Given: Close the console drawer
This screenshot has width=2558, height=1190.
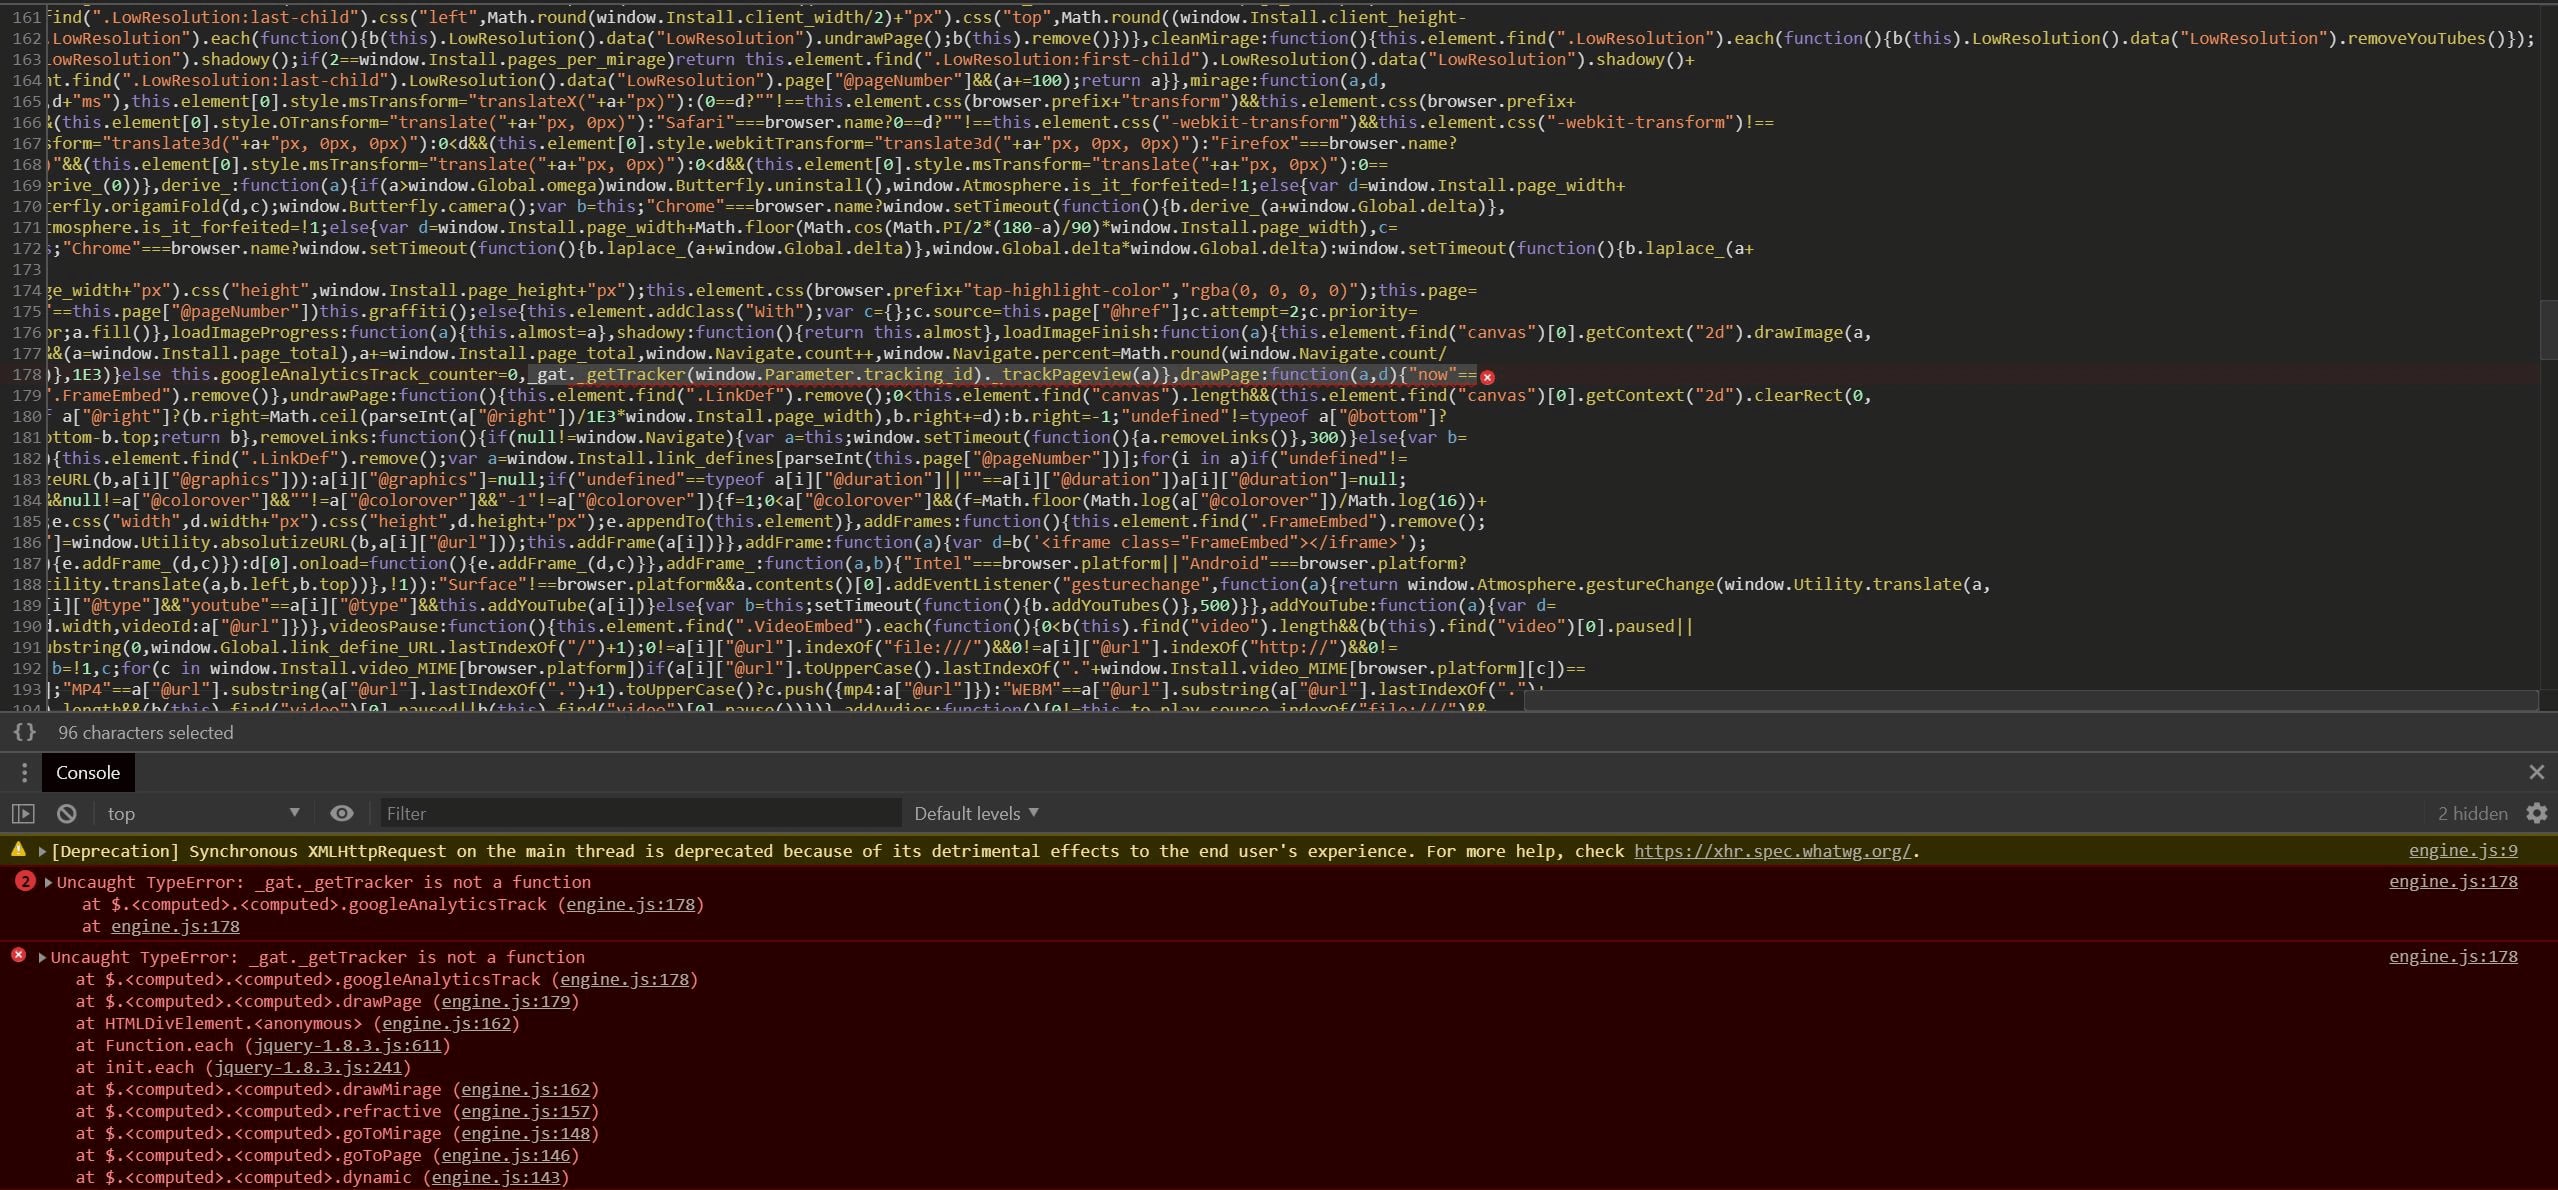Looking at the screenshot, I should (2536, 772).
